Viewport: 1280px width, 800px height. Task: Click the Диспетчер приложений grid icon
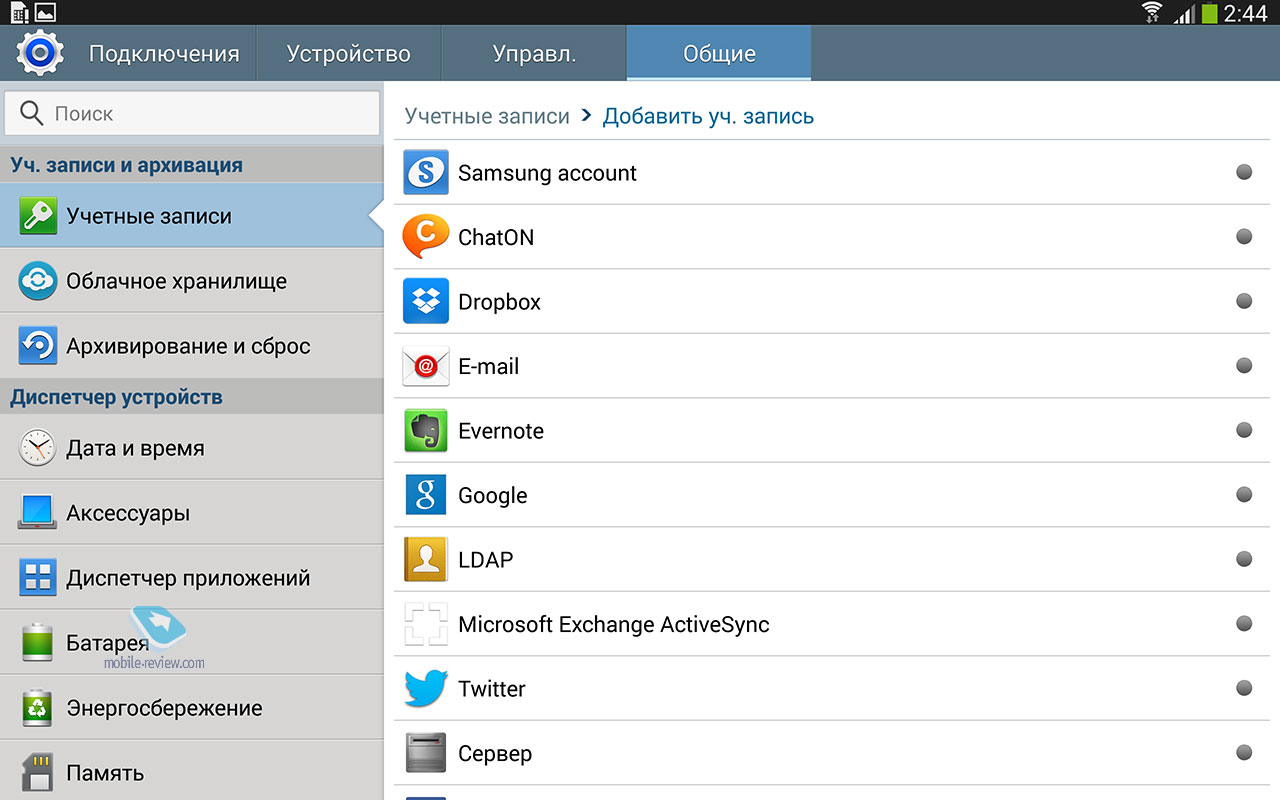coord(38,578)
